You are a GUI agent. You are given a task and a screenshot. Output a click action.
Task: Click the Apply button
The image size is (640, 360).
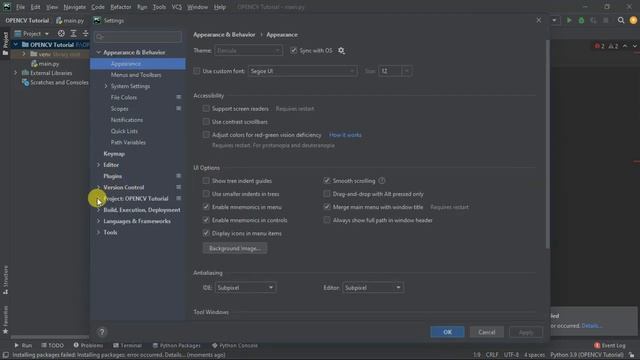click(526, 332)
